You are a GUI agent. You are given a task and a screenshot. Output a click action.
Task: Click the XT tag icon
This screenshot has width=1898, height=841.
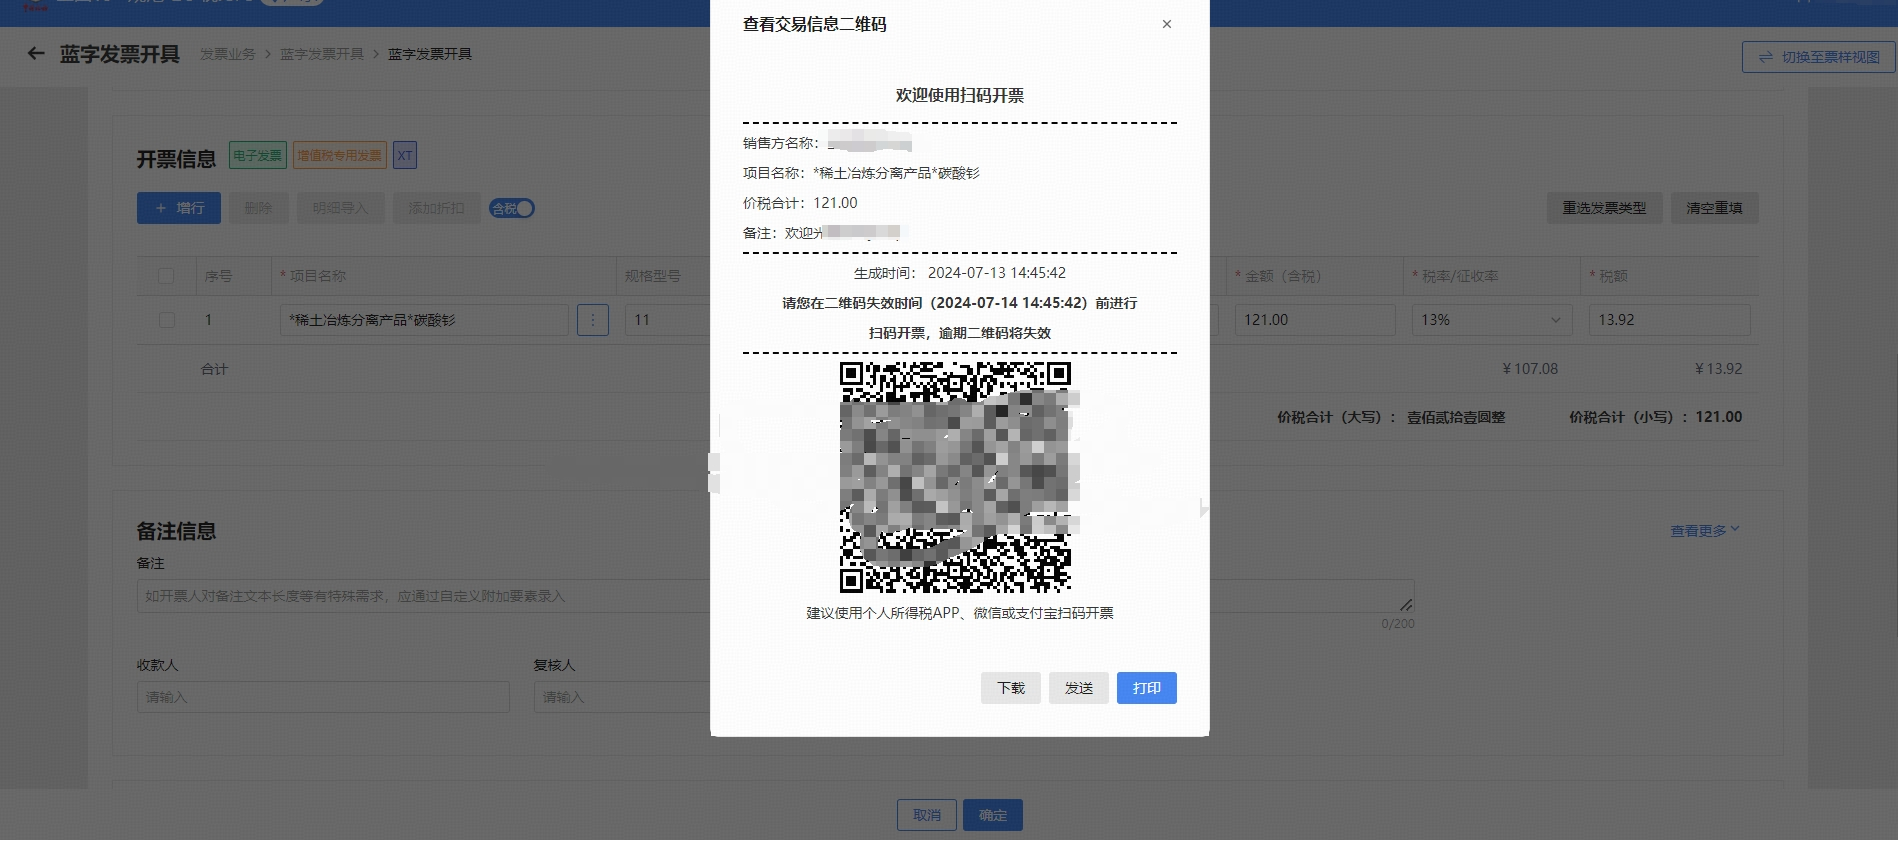click(404, 155)
